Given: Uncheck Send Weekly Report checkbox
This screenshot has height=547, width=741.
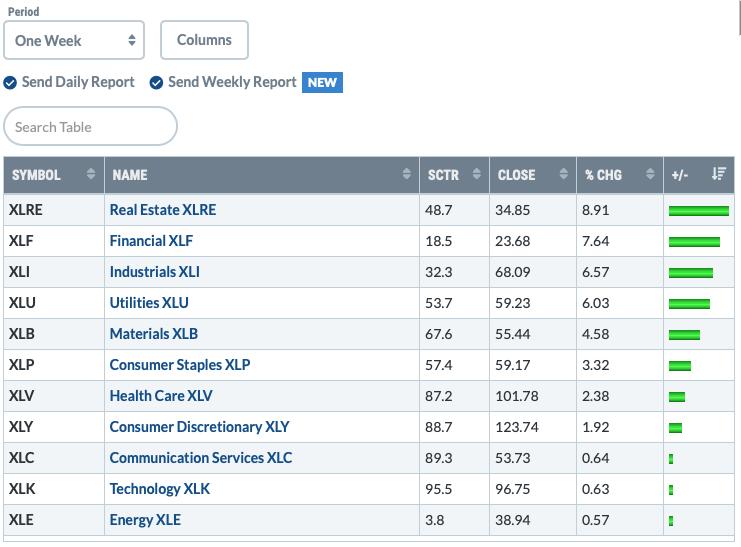Looking at the screenshot, I should pos(156,83).
